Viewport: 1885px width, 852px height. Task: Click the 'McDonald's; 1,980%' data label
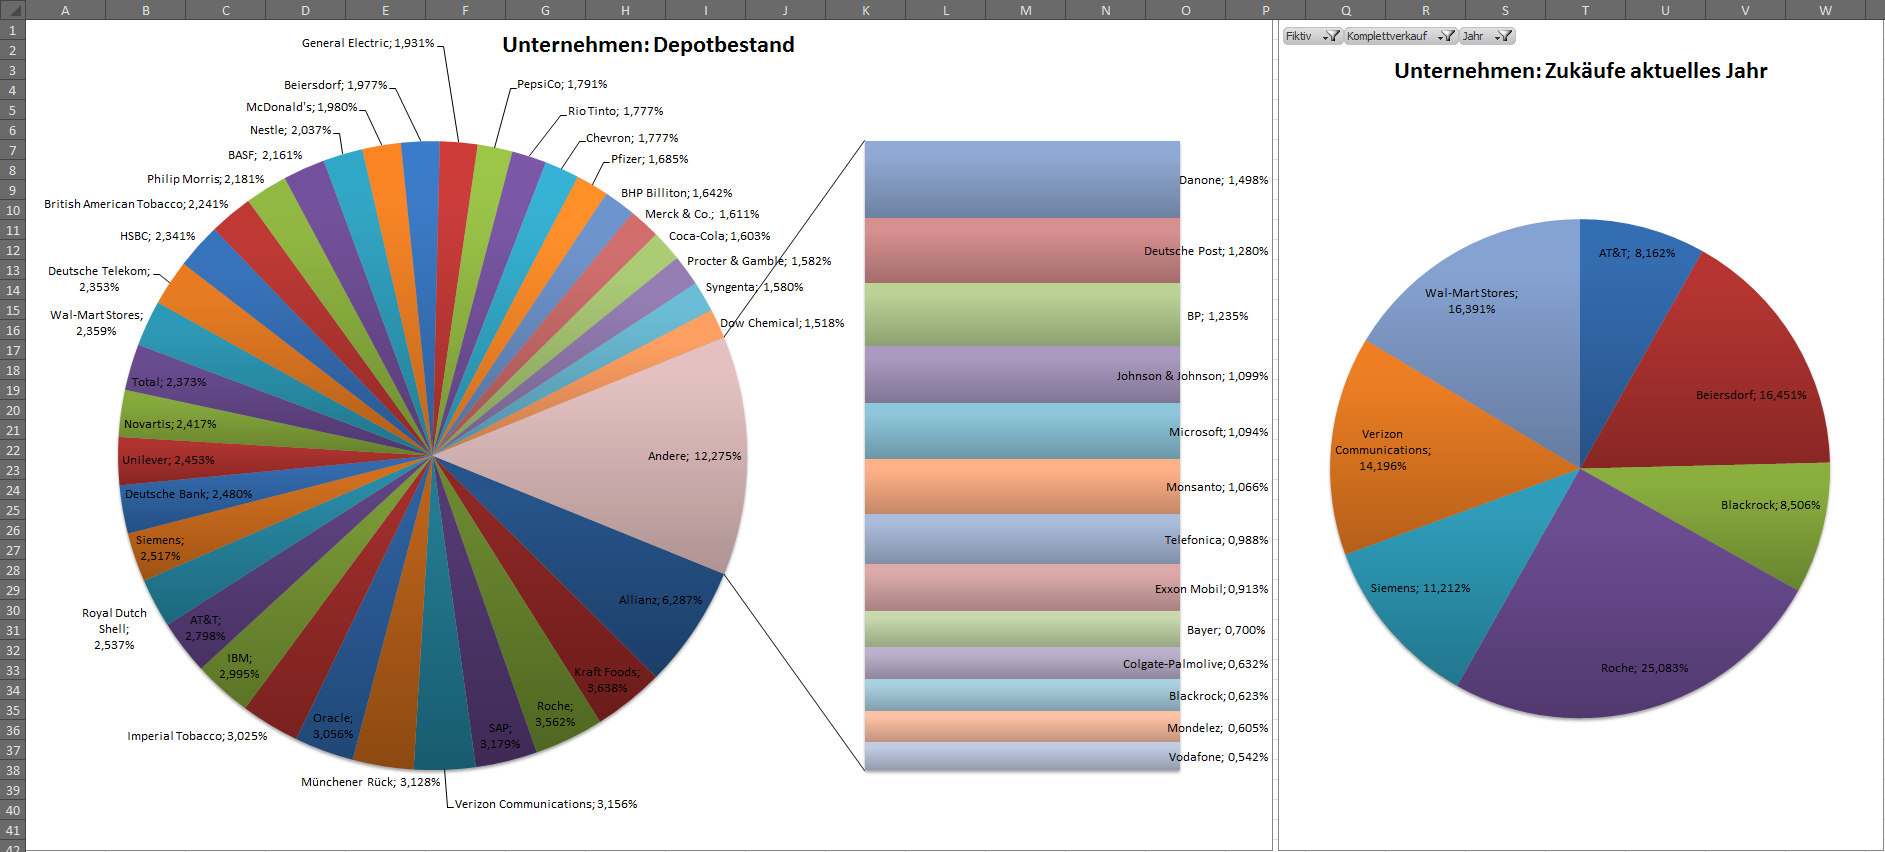[x=302, y=107]
